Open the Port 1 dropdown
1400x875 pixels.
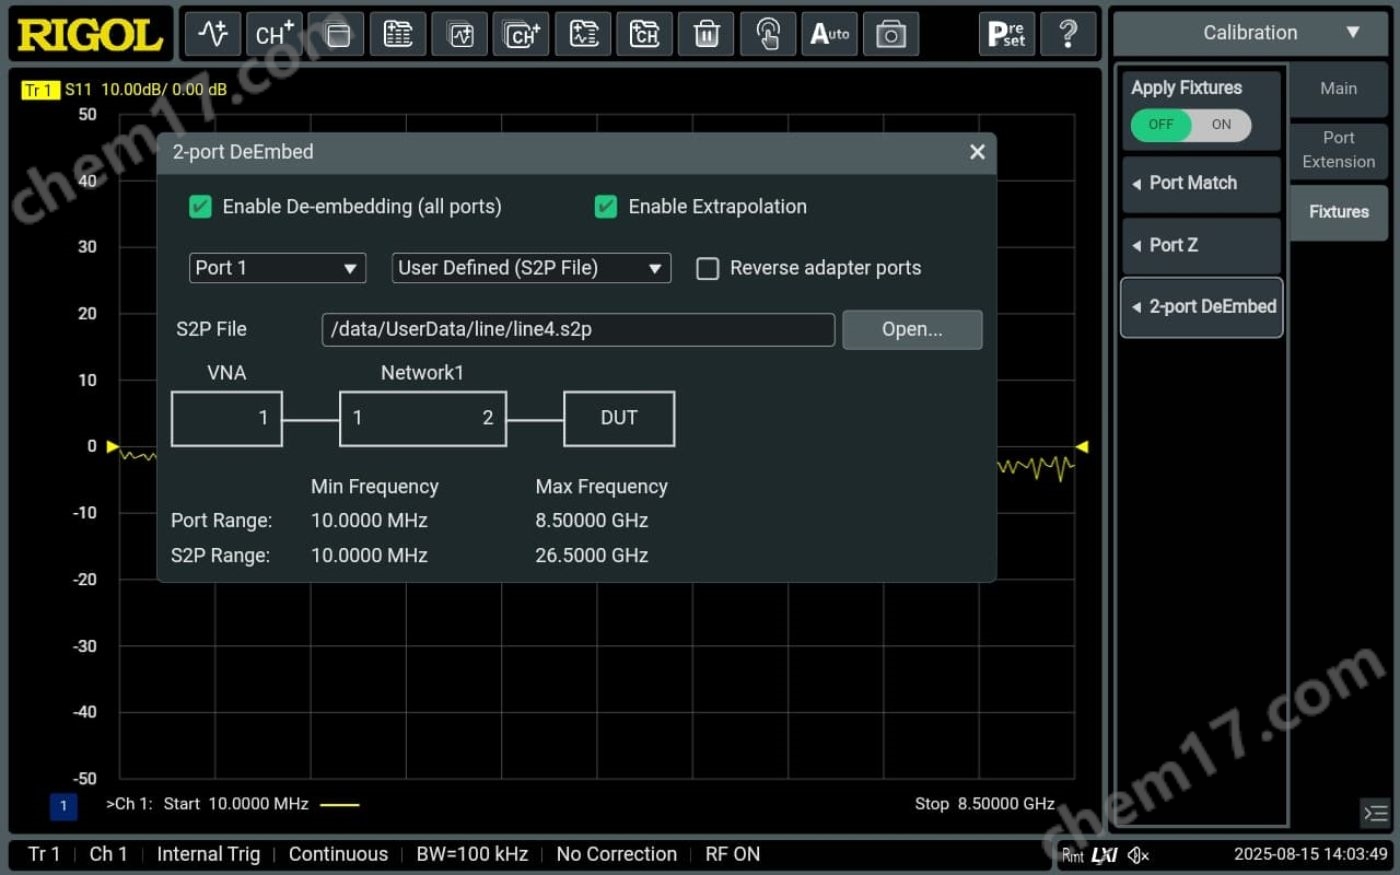coord(277,268)
